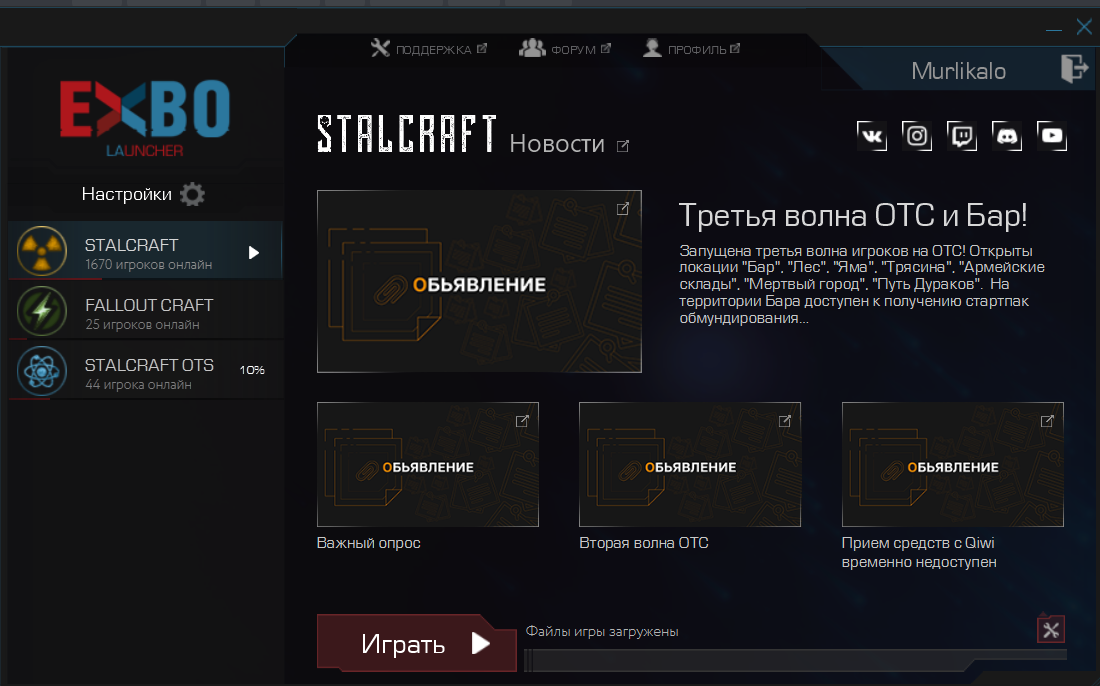Click the Вторая волна ОТС caption
1100x686 pixels.
click(x=644, y=543)
